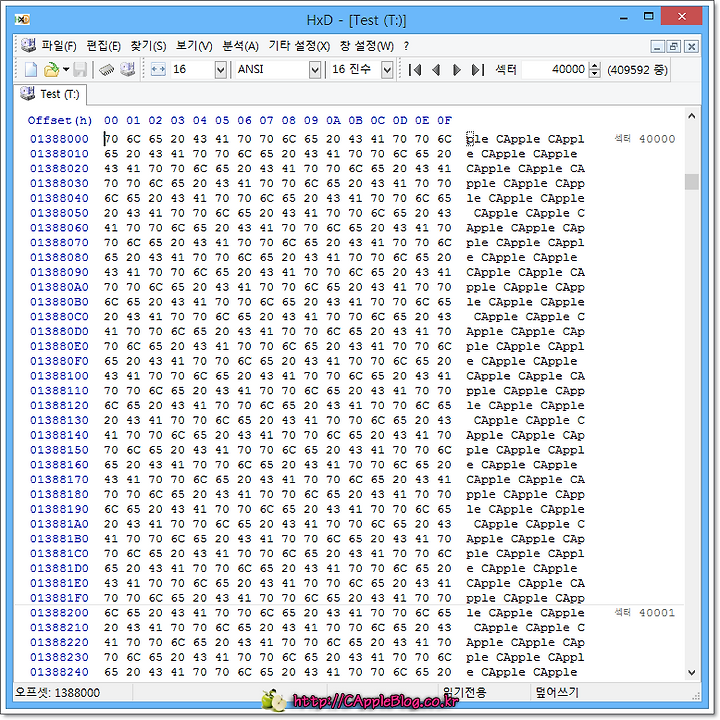Click sector label 40000 on the right
720x720 pixels.
(x=645, y=139)
